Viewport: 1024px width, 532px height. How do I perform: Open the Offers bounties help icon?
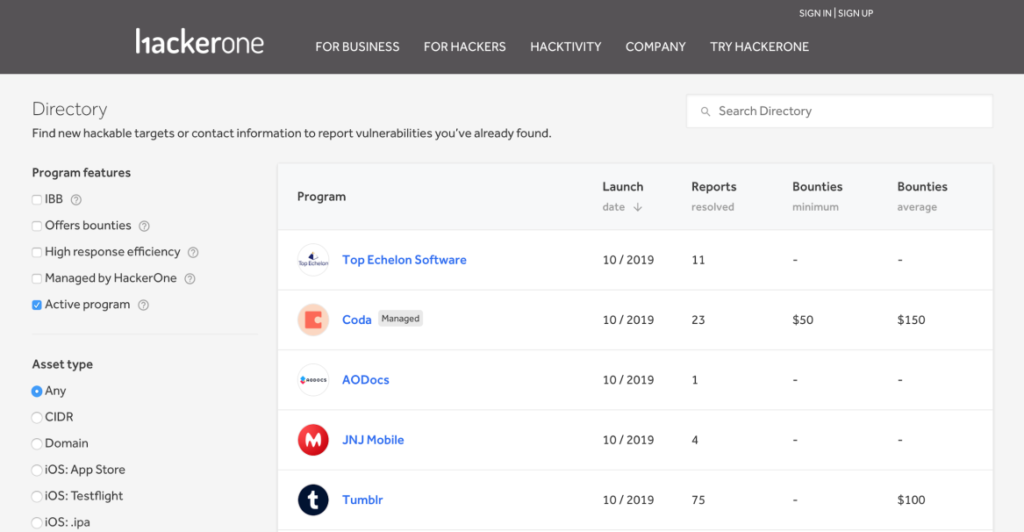[x=144, y=226]
